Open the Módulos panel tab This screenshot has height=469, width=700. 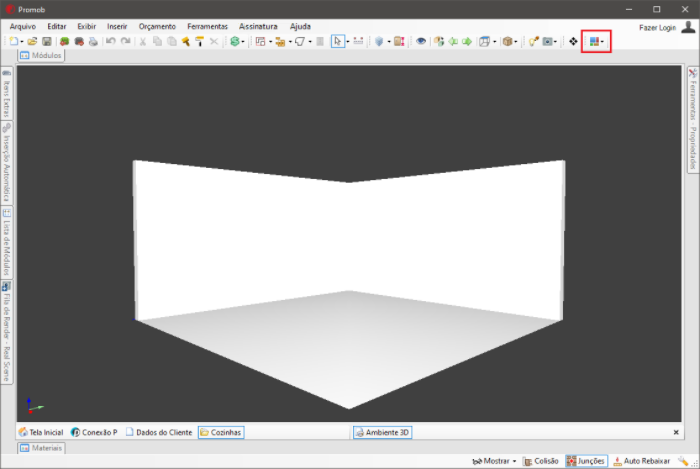tap(41, 55)
